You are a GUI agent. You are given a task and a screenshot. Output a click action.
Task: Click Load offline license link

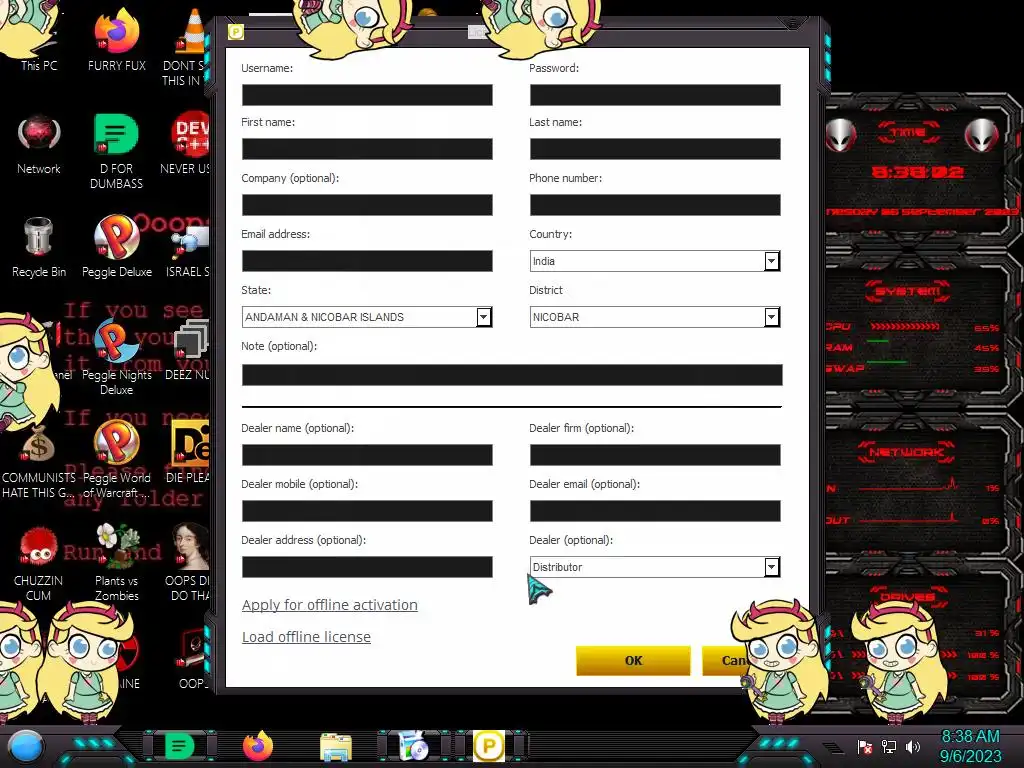point(306,637)
